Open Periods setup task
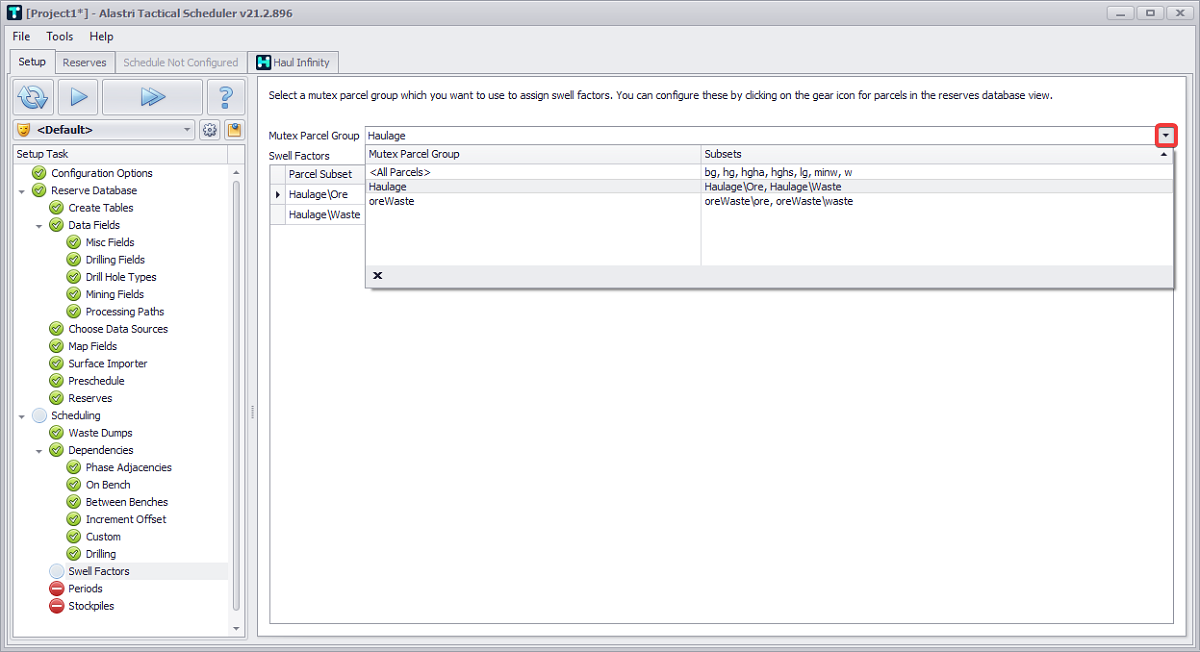1200x652 pixels. [x=85, y=589]
